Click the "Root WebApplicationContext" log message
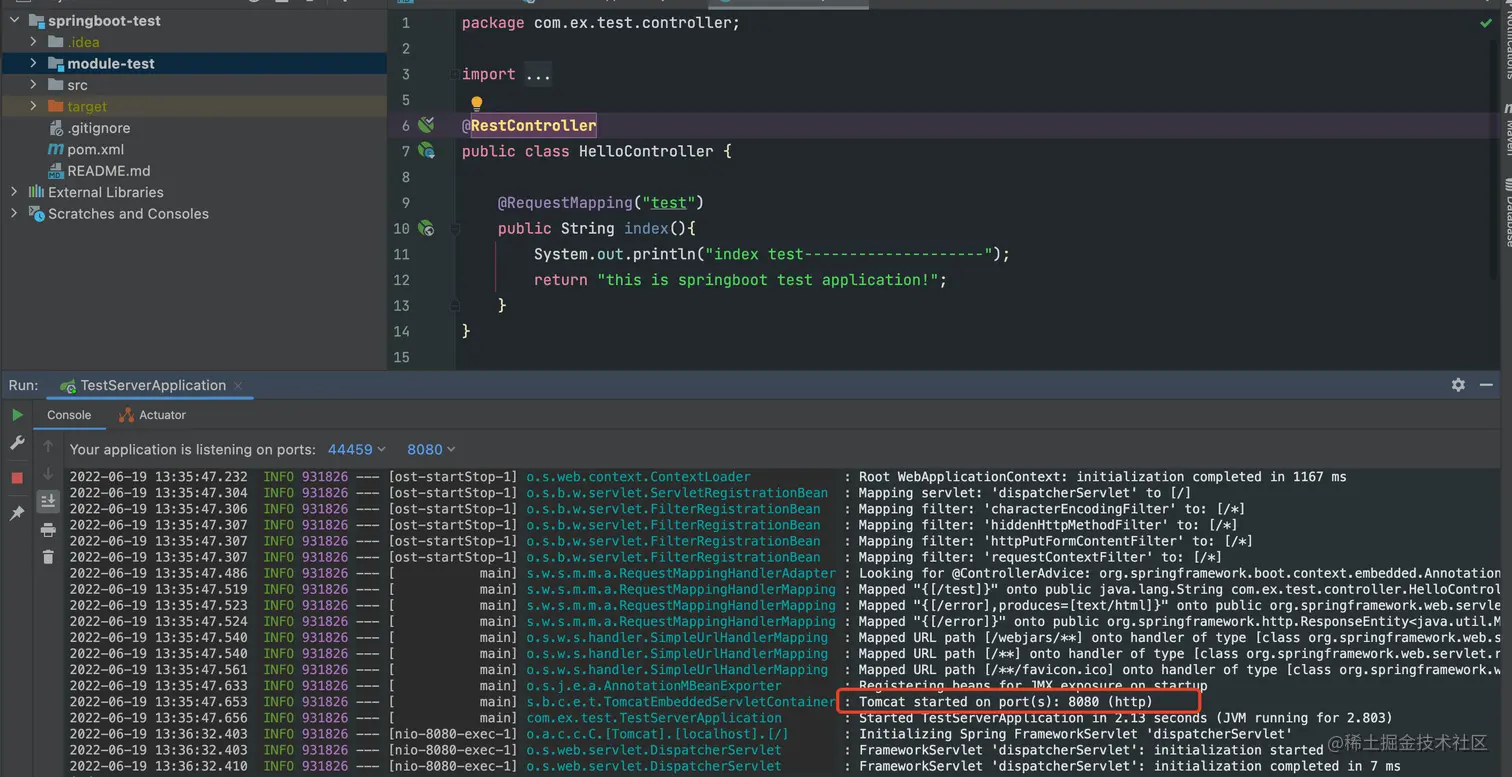Screen dimensions: 1512x777 pyautogui.click(x=1102, y=477)
